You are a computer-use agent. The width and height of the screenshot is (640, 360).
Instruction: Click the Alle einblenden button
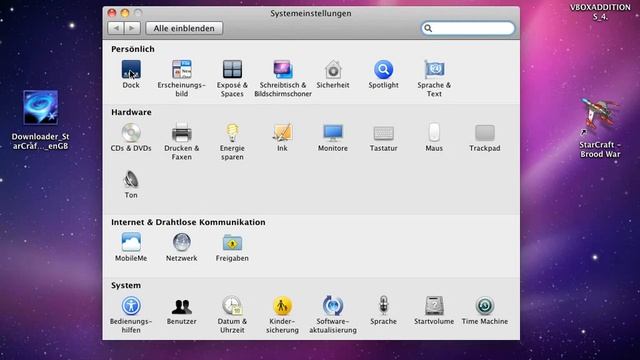click(x=184, y=28)
